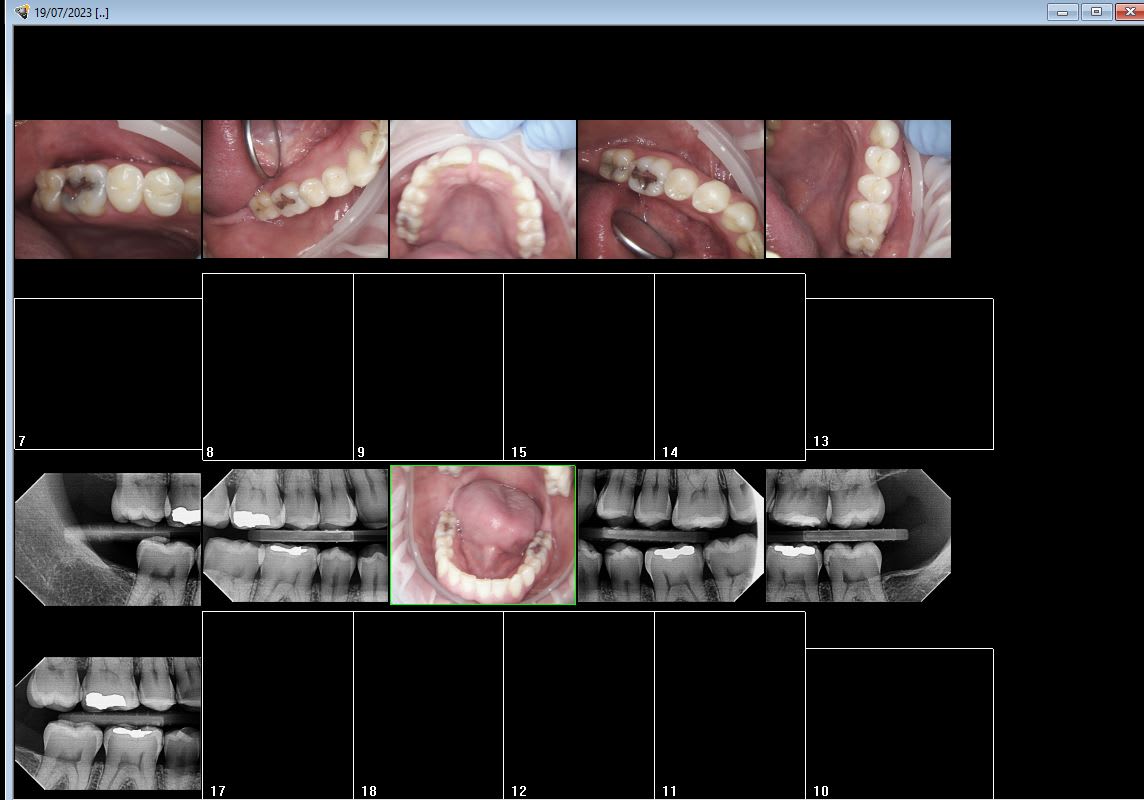Click the application icon in title bar
Image resolution: width=1144 pixels, height=800 pixels.
[x=21, y=12]
